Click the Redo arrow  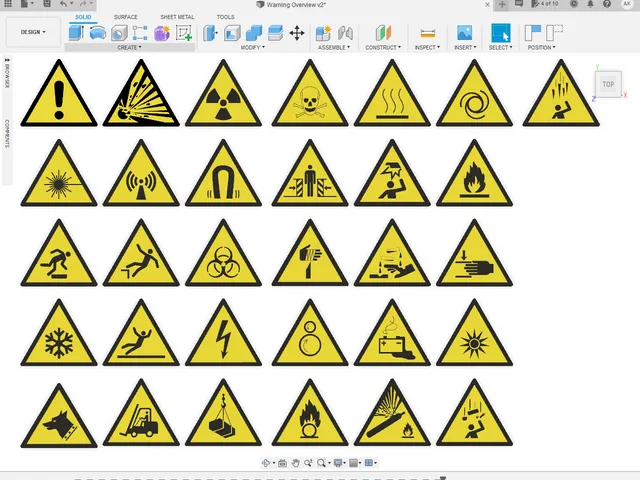pyautogui.click(x=83, y=4)
